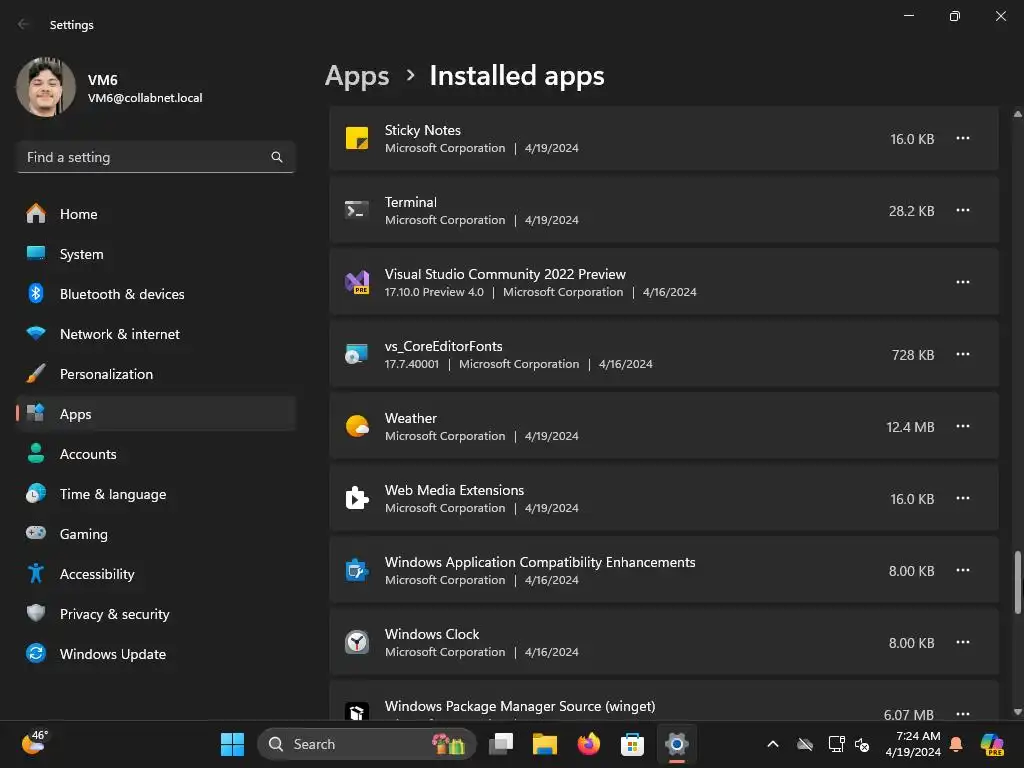Go to Privacy & security settings
The width and height of the screenshot is (1024, 768).
tap(114, 614)
